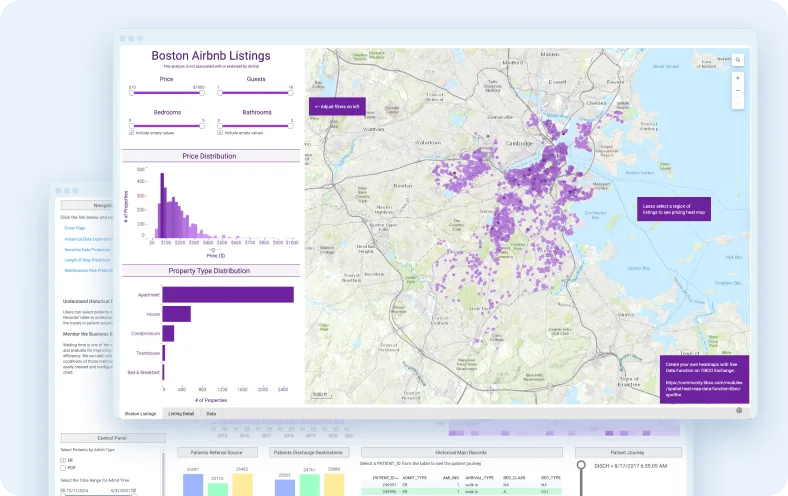Click the Bedrooms slider left handle
Image resolution: width=788 pixels, height=496 pixels.
pos(132,126)
